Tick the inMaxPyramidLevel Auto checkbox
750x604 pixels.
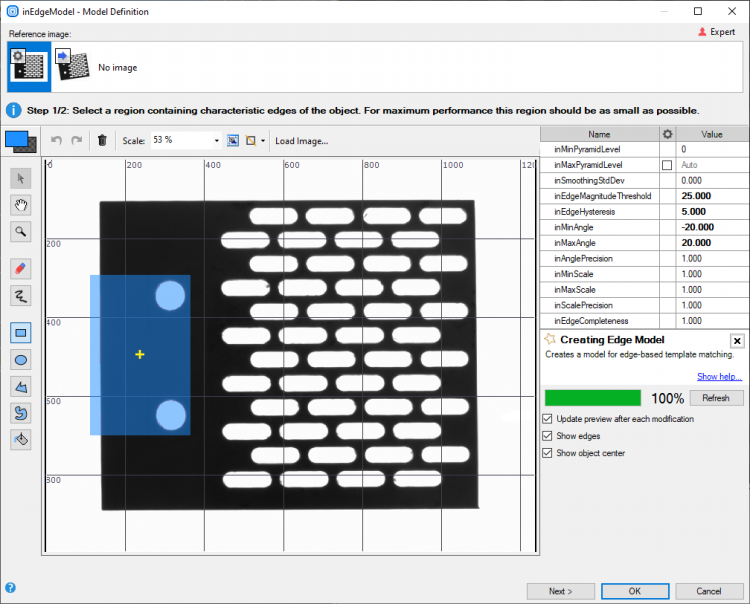(x=667, y=165)
